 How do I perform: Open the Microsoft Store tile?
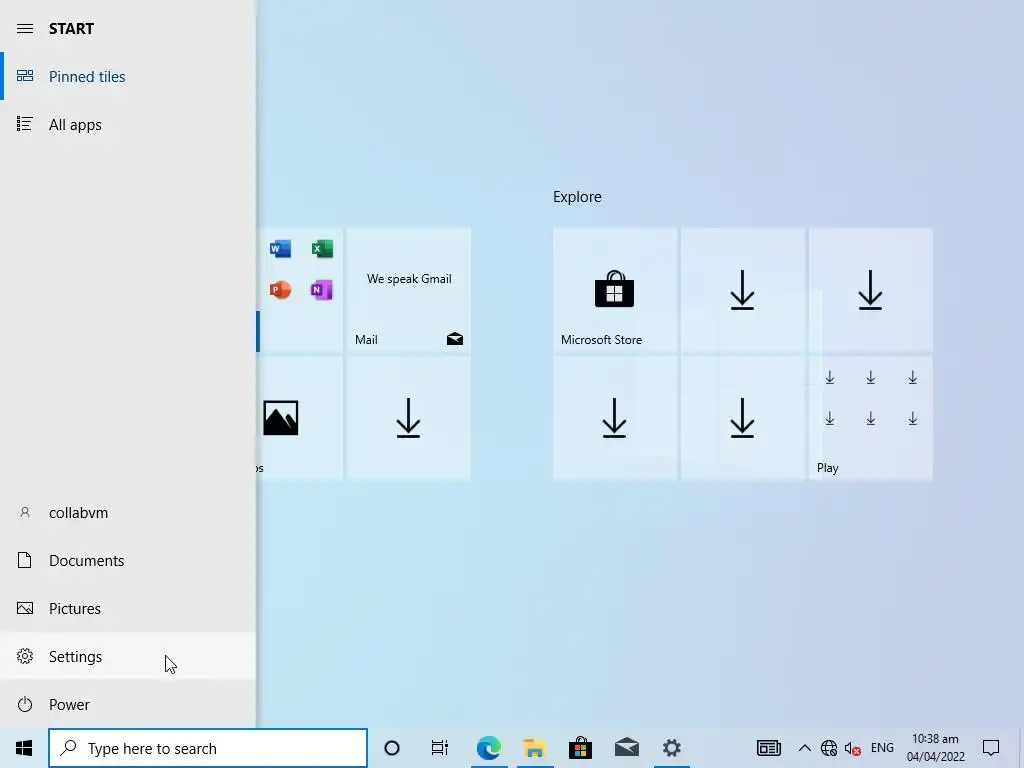[615, 290]
